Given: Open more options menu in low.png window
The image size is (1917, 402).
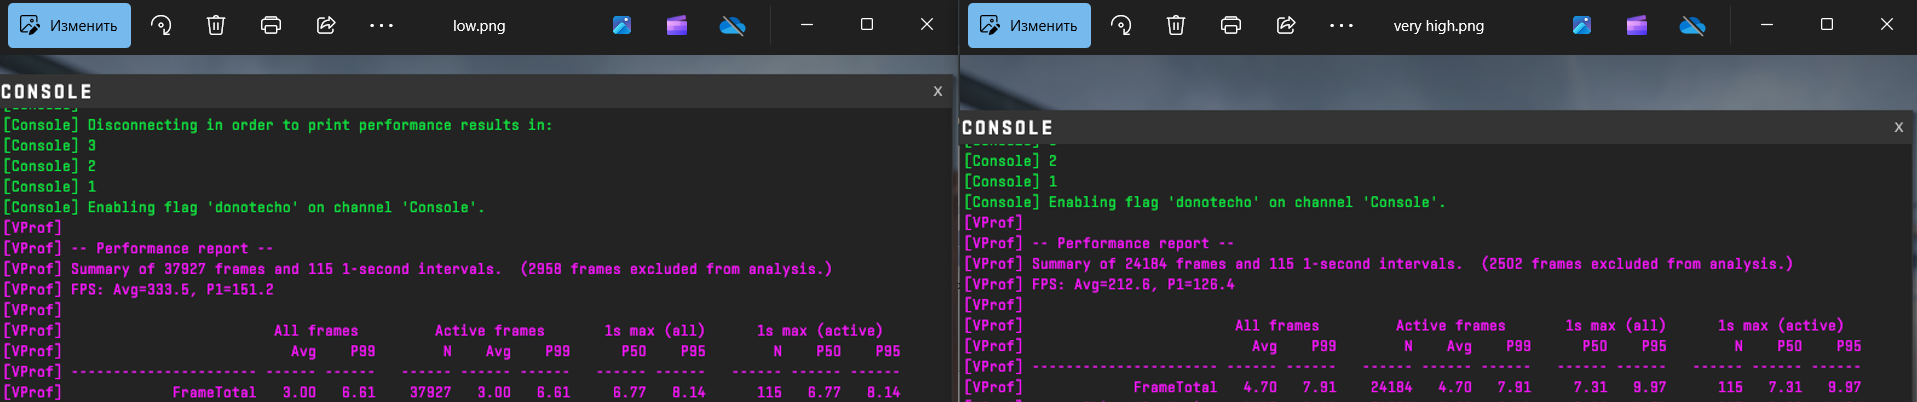Looking at the screenshot, I should pos(381,26).
